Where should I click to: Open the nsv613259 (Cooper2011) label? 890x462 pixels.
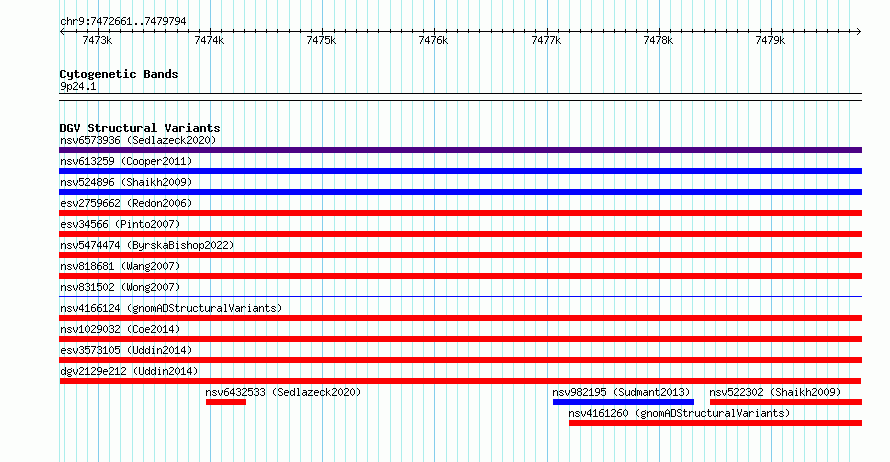click(x=126, y=161)
